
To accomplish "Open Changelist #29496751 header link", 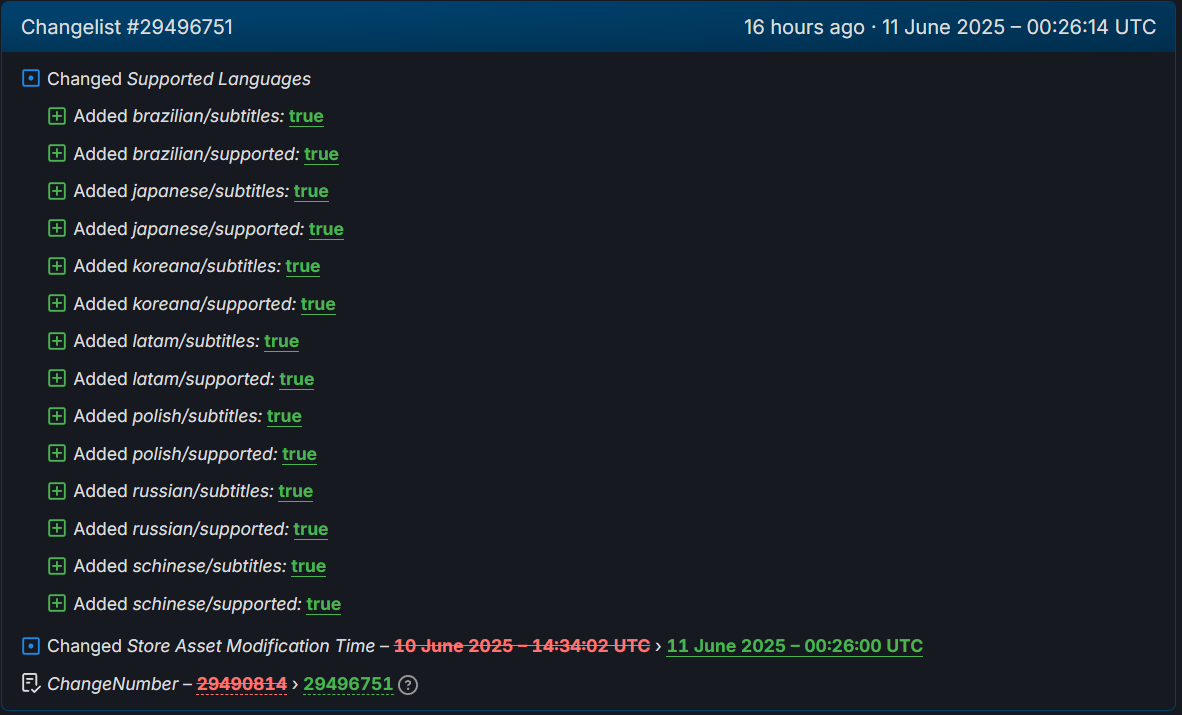I will coord(127,27).
